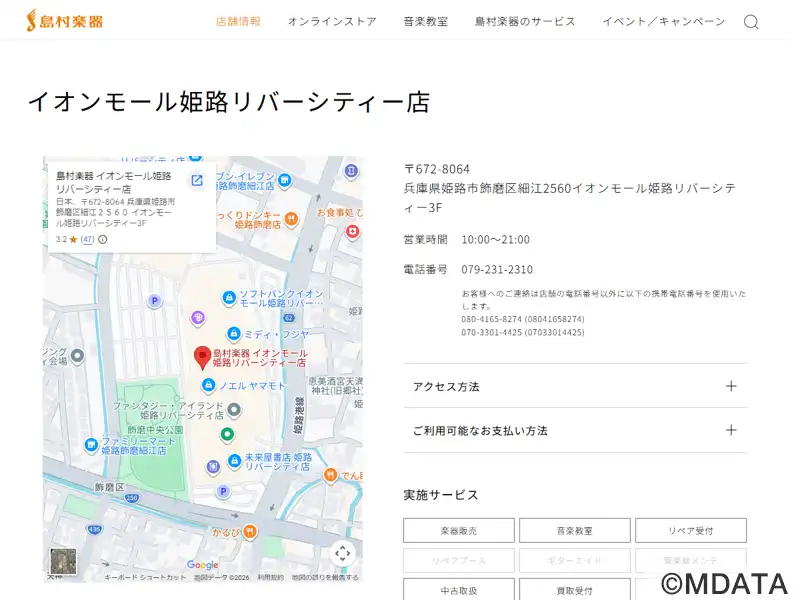Open larger map via info card icon
The width and height of the screenshot is (800, 600).
(197, 180)
